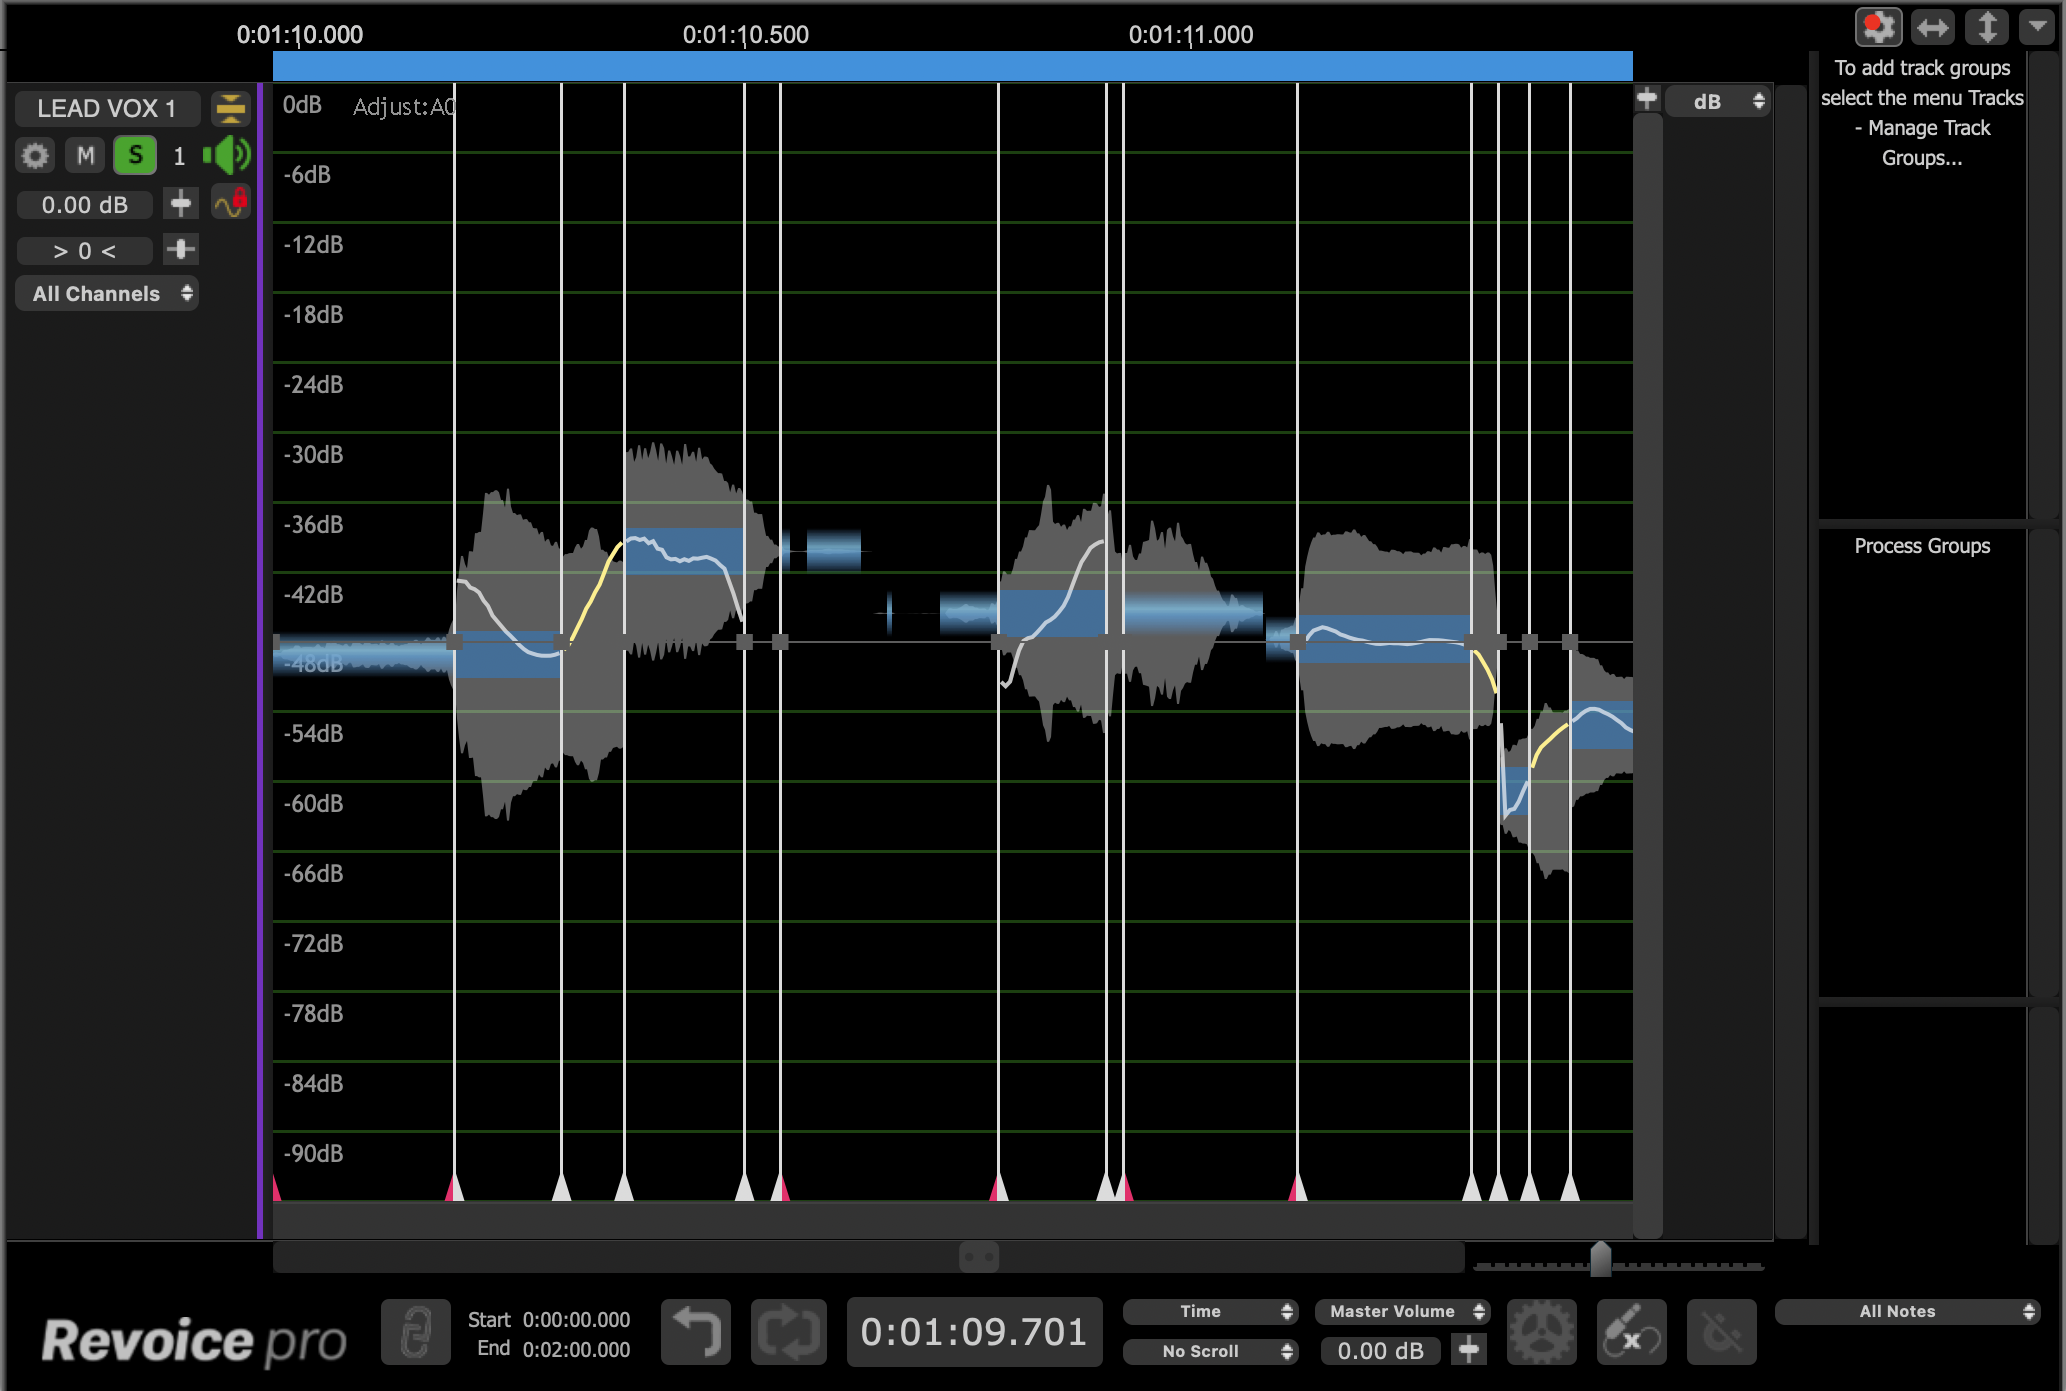Click the loop playback icon
Viewport: 2066px width, 1391px height.
(788, 1333)
